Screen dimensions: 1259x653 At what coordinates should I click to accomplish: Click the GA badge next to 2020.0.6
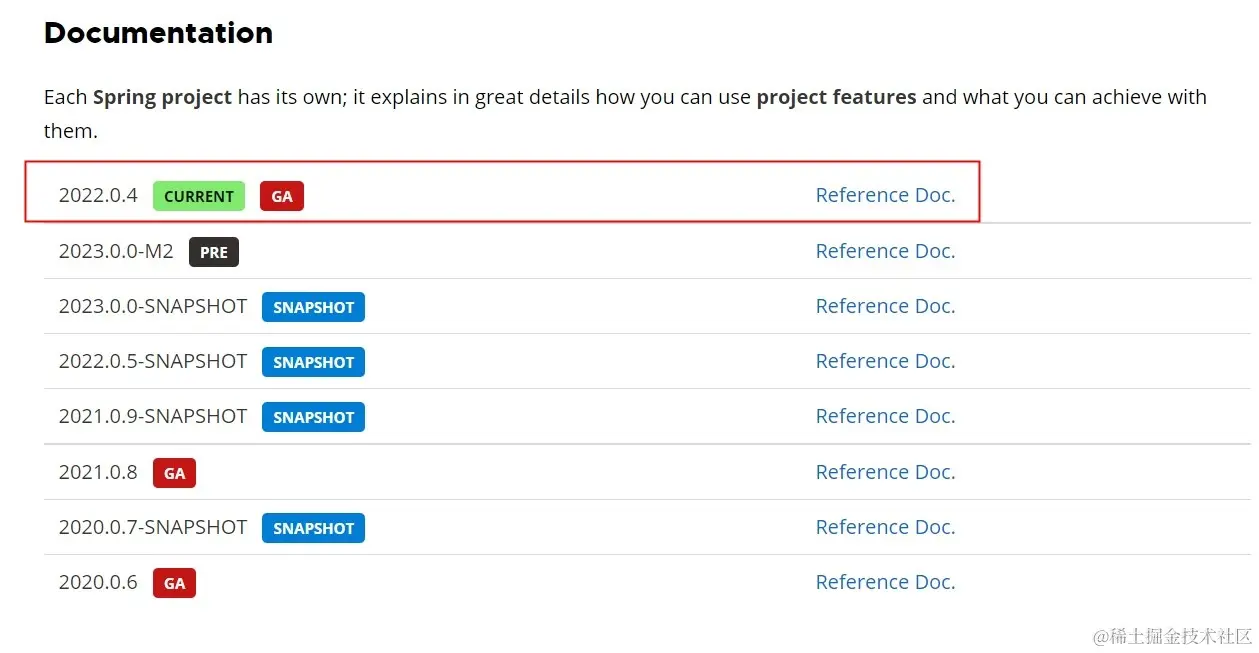[x=174, y=583]
